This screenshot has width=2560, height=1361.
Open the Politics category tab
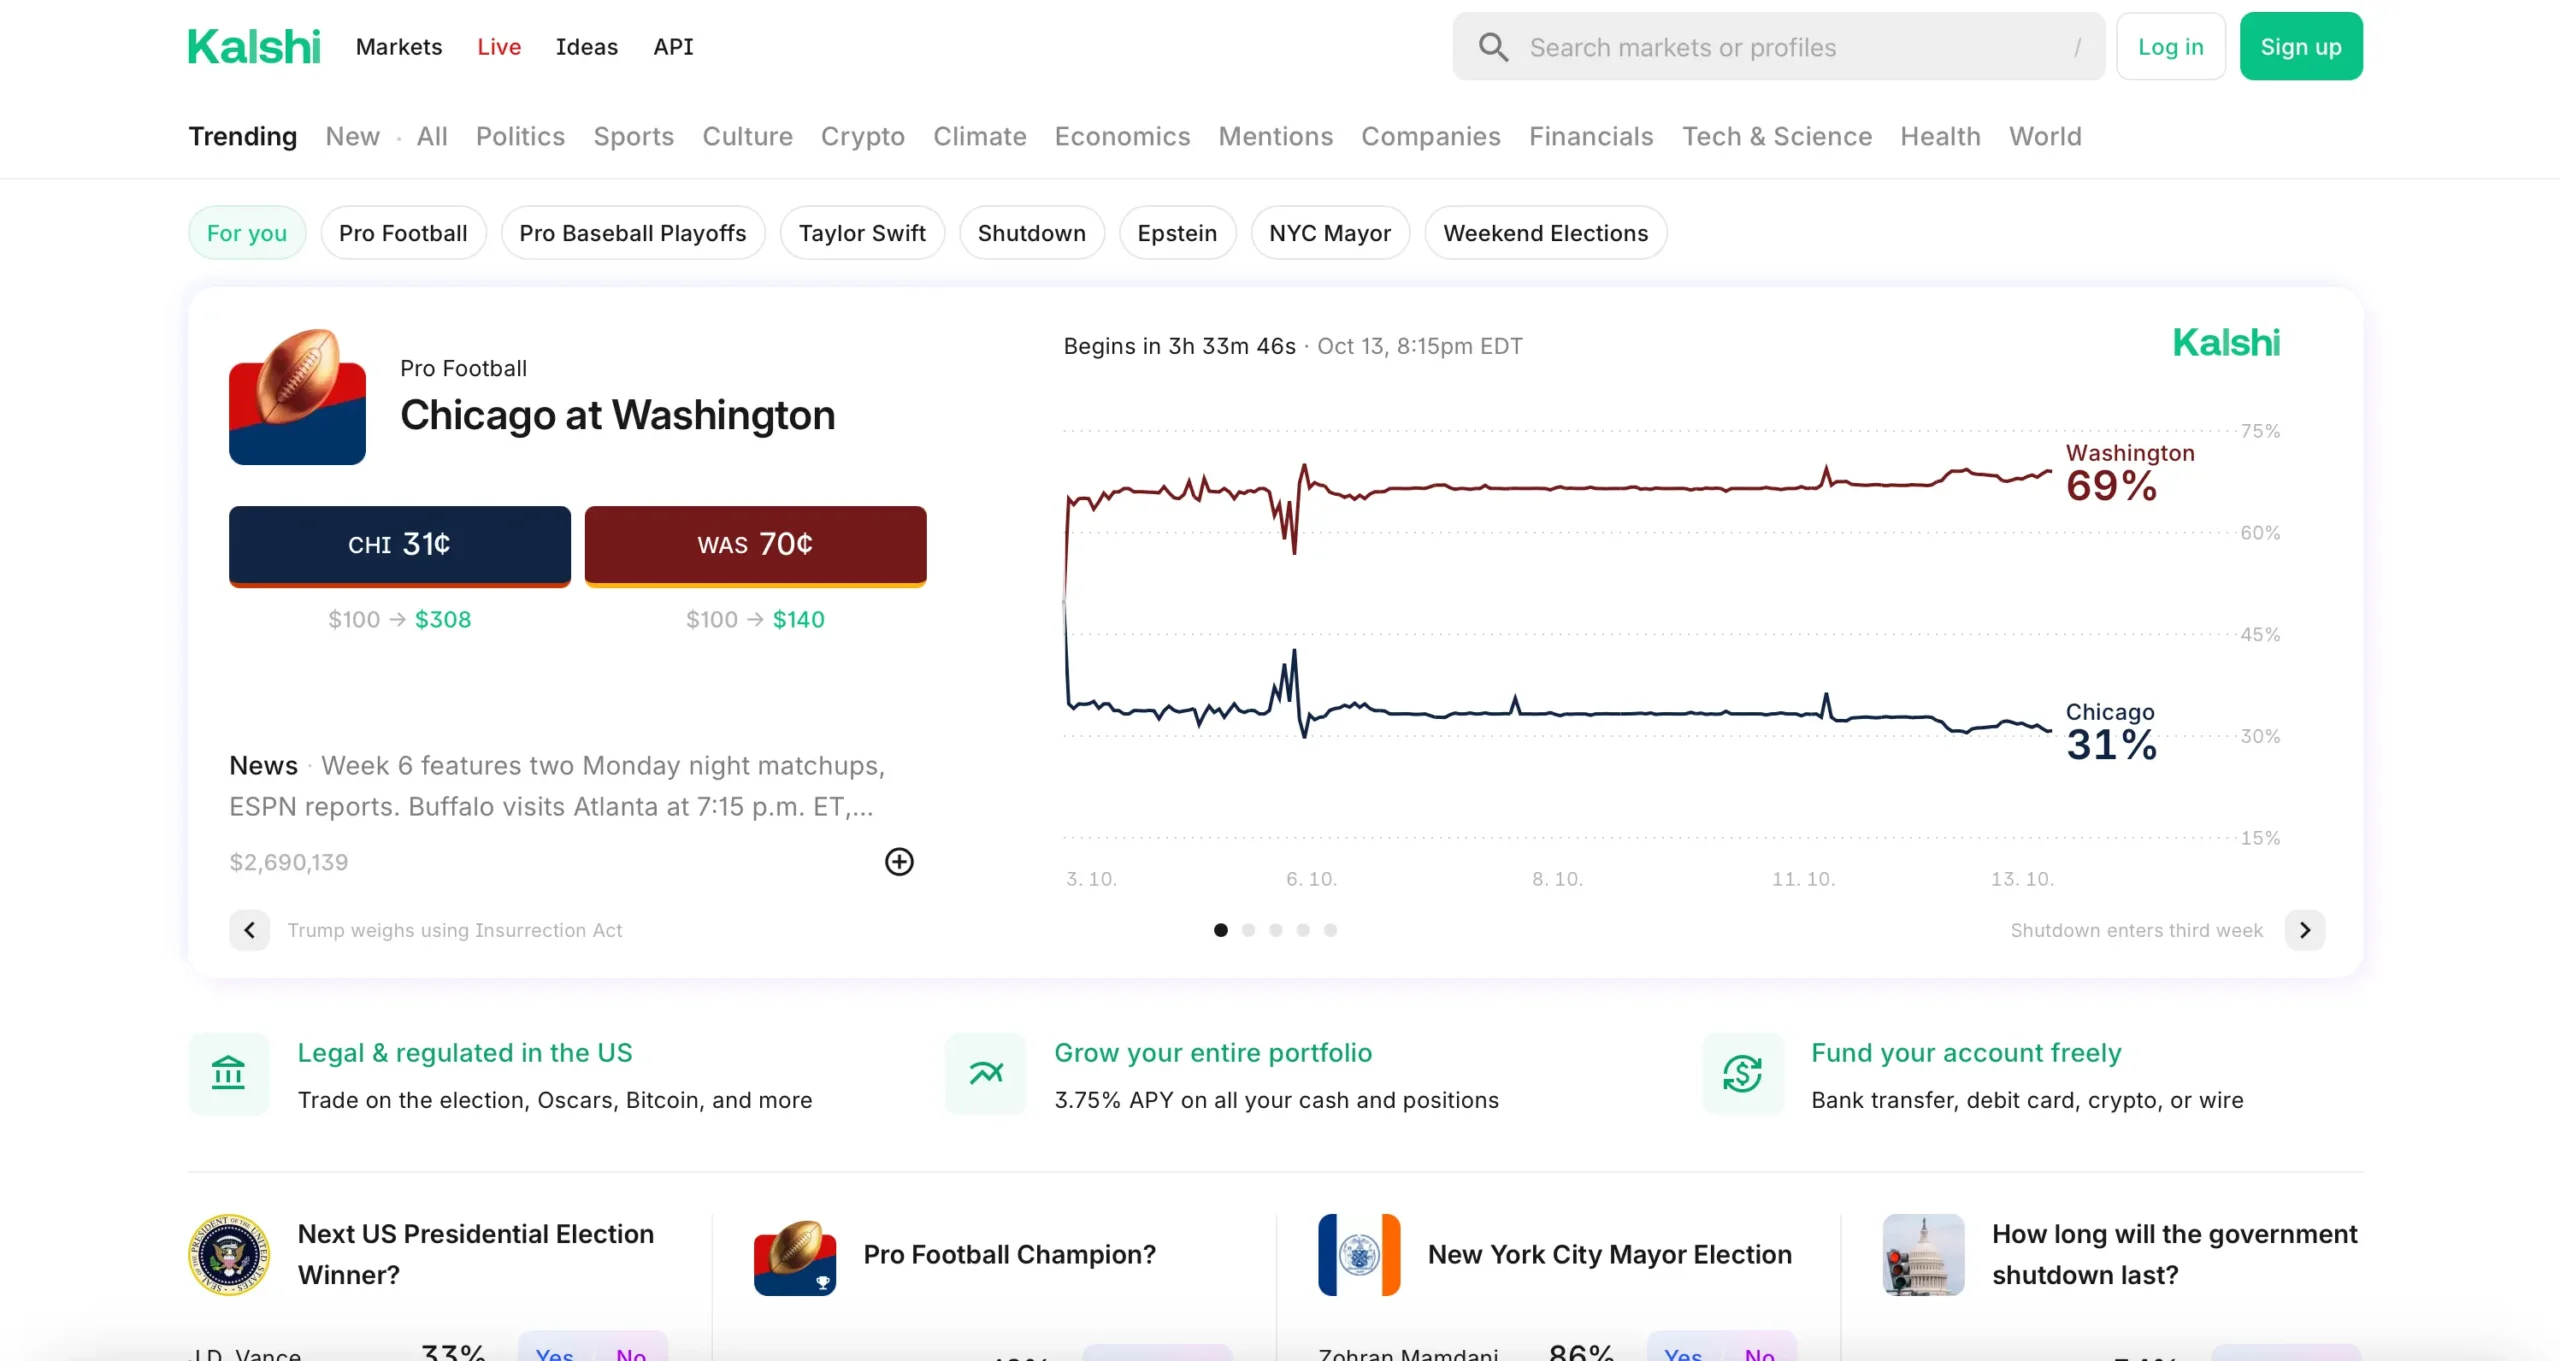(520, 136)
